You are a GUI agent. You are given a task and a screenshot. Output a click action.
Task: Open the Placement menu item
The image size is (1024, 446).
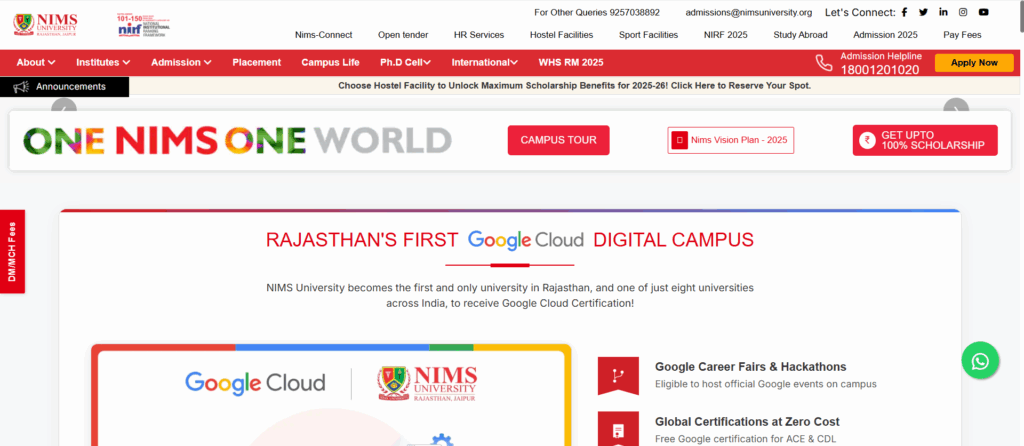coord(257,62)
